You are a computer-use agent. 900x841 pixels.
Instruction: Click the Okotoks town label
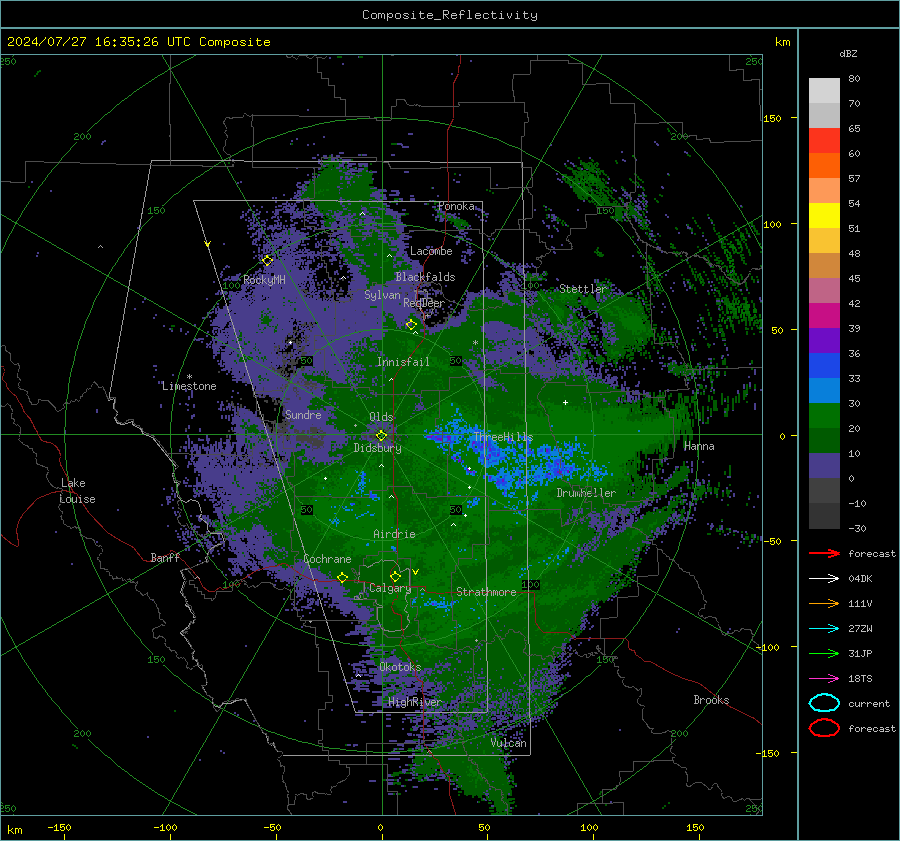[400, 667]
